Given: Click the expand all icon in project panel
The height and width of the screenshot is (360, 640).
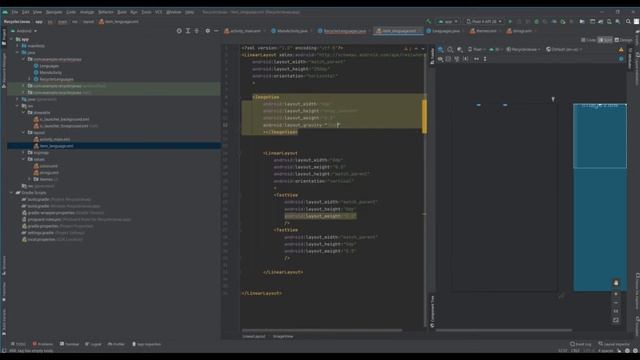Looking at the screenshot, I should coord(188,31).
